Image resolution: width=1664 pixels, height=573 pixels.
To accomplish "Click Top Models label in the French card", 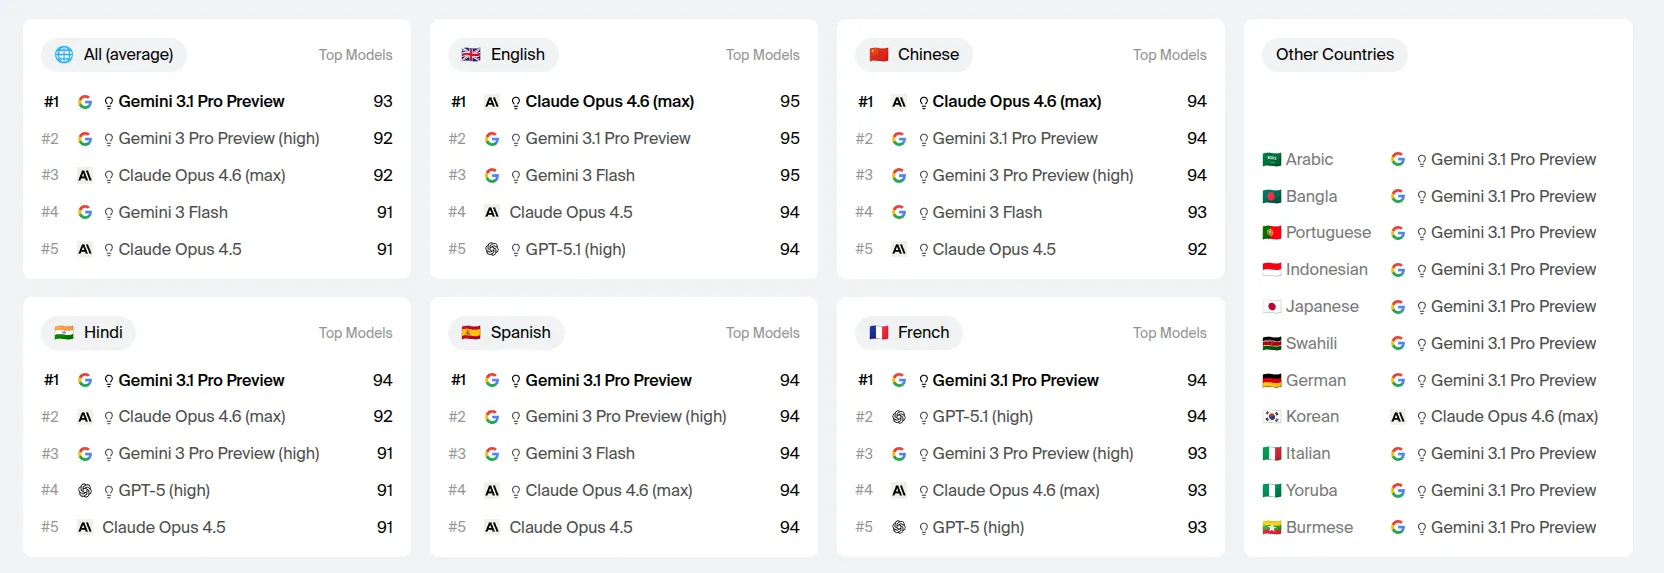I will [x=1169, y=333].
